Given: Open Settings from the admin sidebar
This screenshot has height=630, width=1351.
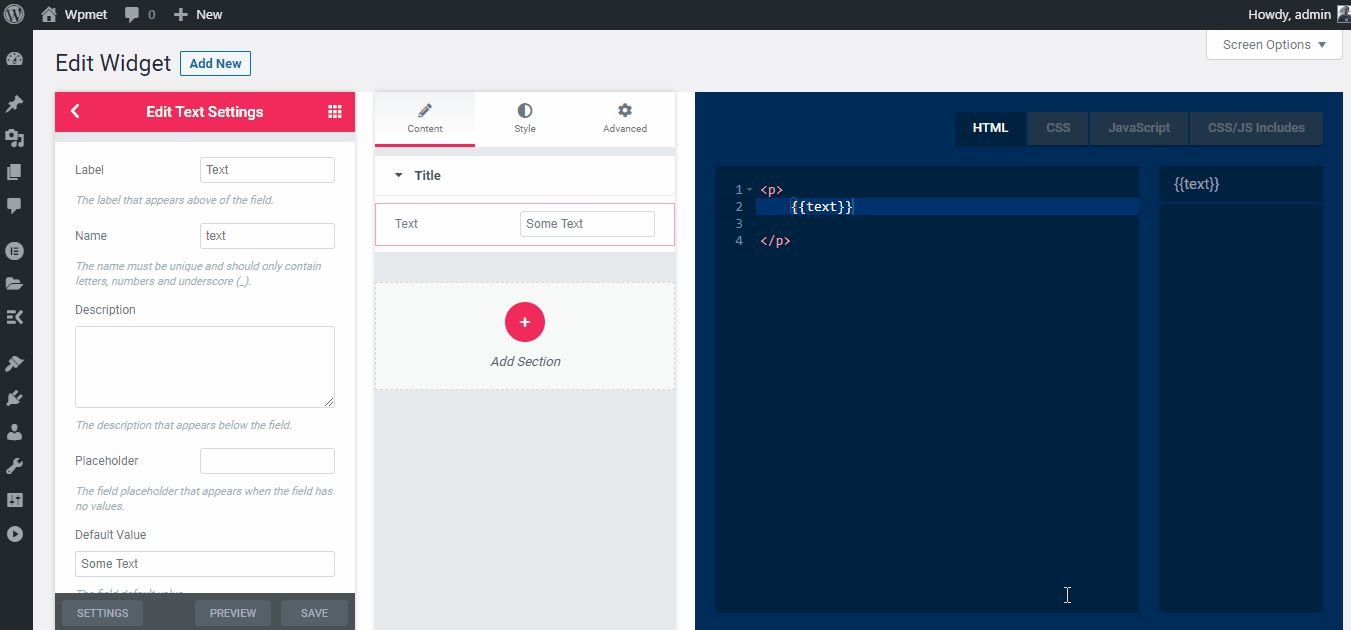Looking at the screenshot, I should (x=14, y=500).
